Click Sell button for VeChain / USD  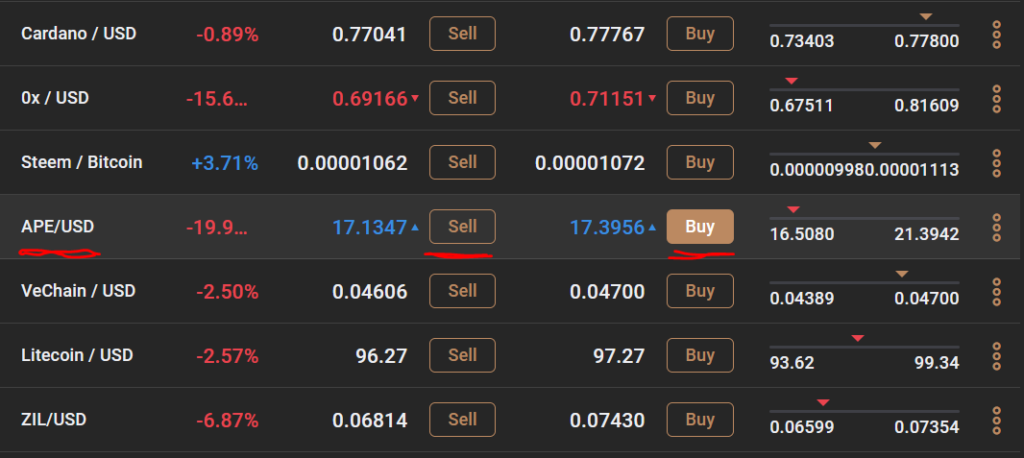[462, 291]
